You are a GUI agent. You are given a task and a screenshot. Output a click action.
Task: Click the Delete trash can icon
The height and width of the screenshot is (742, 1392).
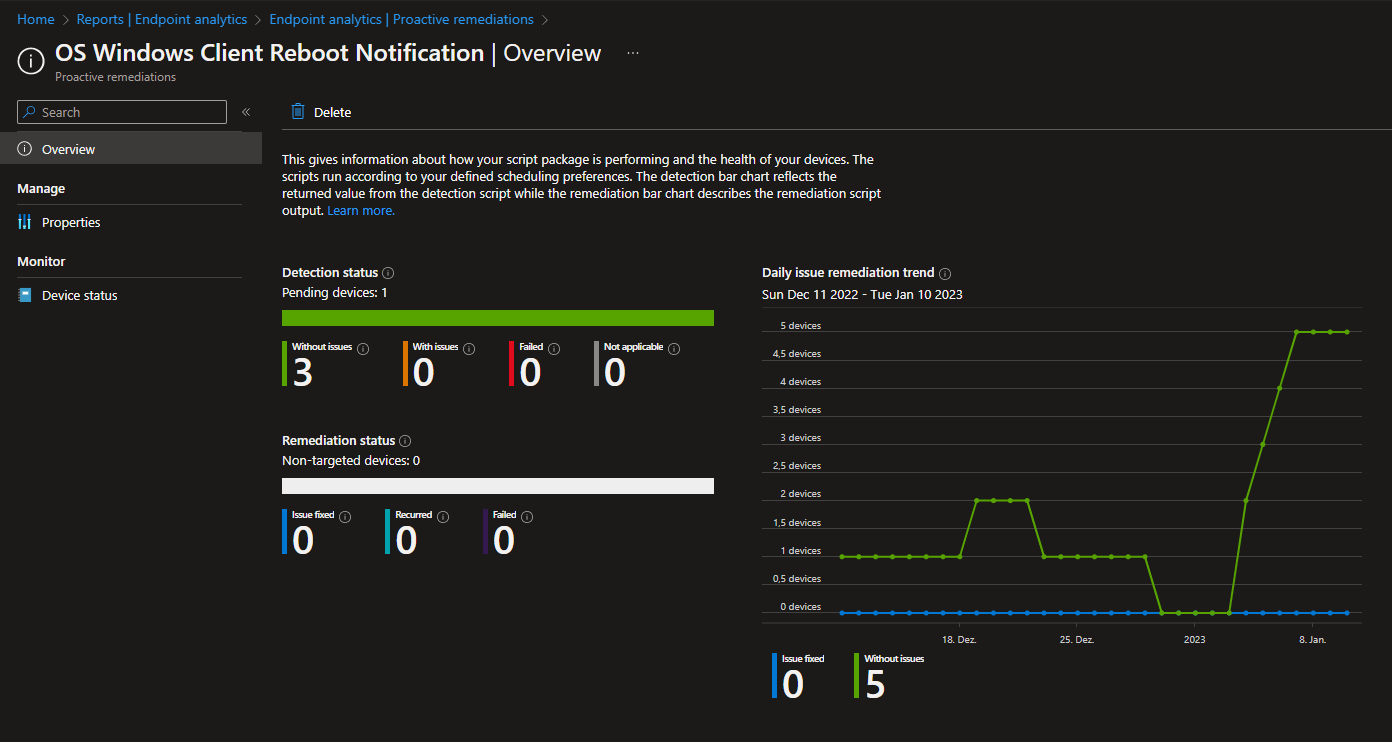(297, 112)
